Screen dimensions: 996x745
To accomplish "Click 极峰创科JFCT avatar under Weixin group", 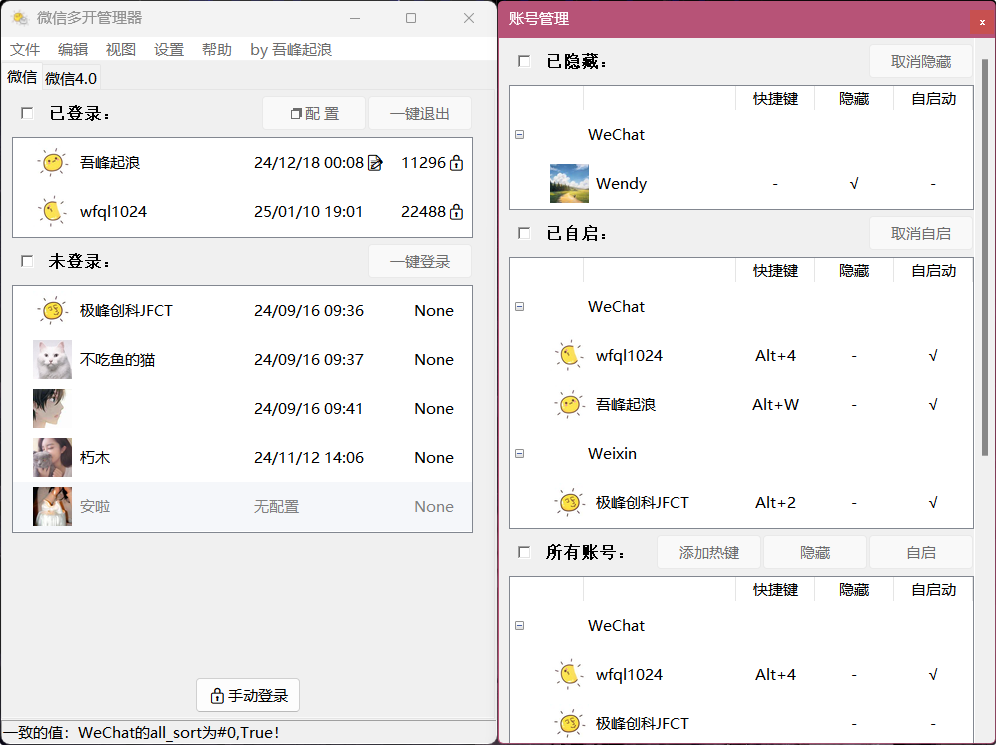I will coord(569,502).
